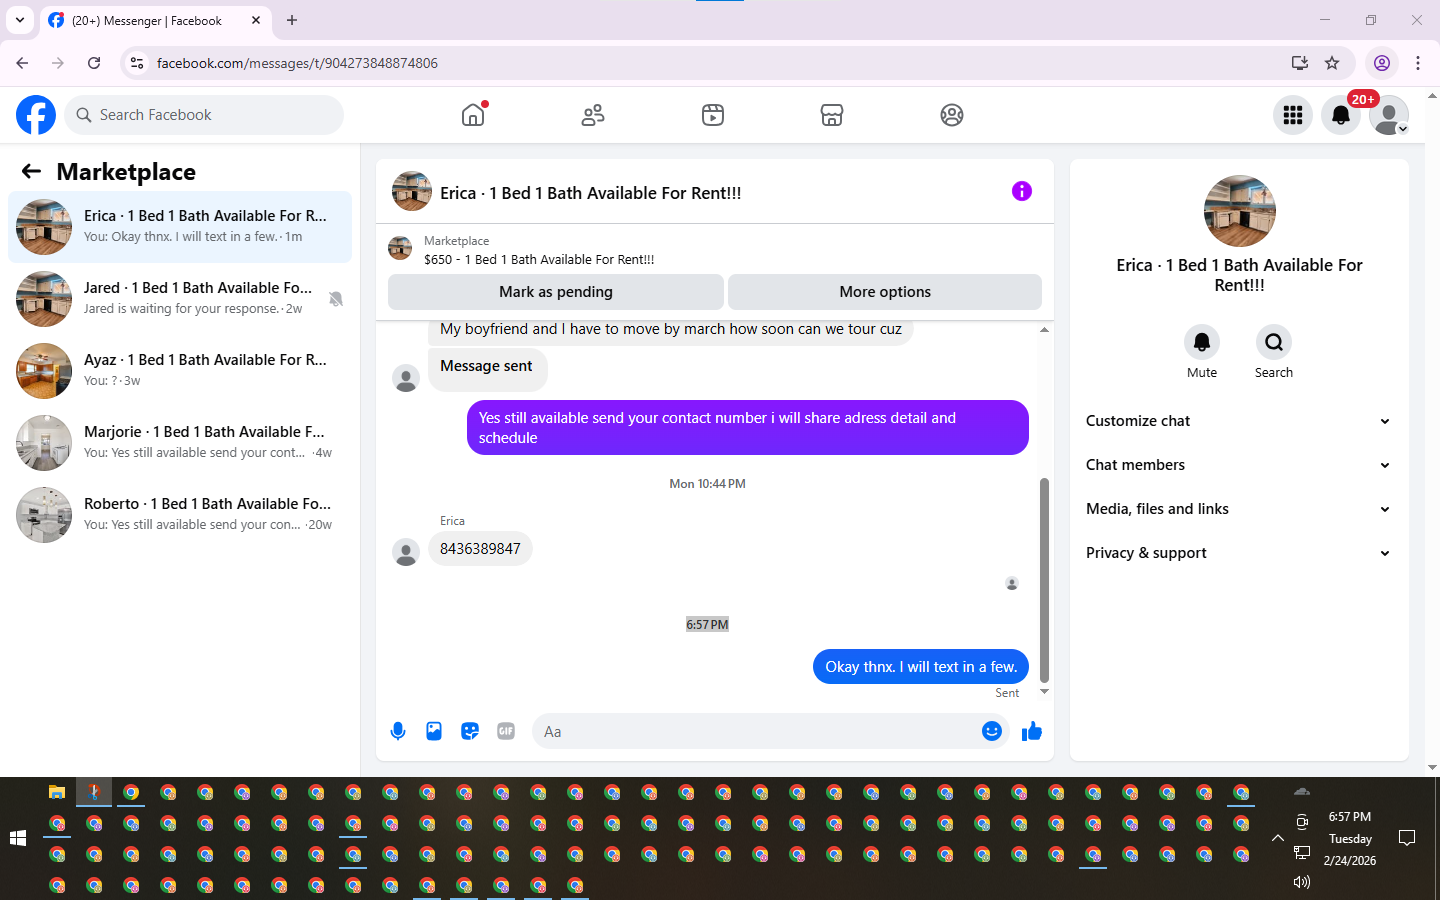This screenshot has width=1440, height=900.
Task: Click the browser Back arrow
Action: 22,63
